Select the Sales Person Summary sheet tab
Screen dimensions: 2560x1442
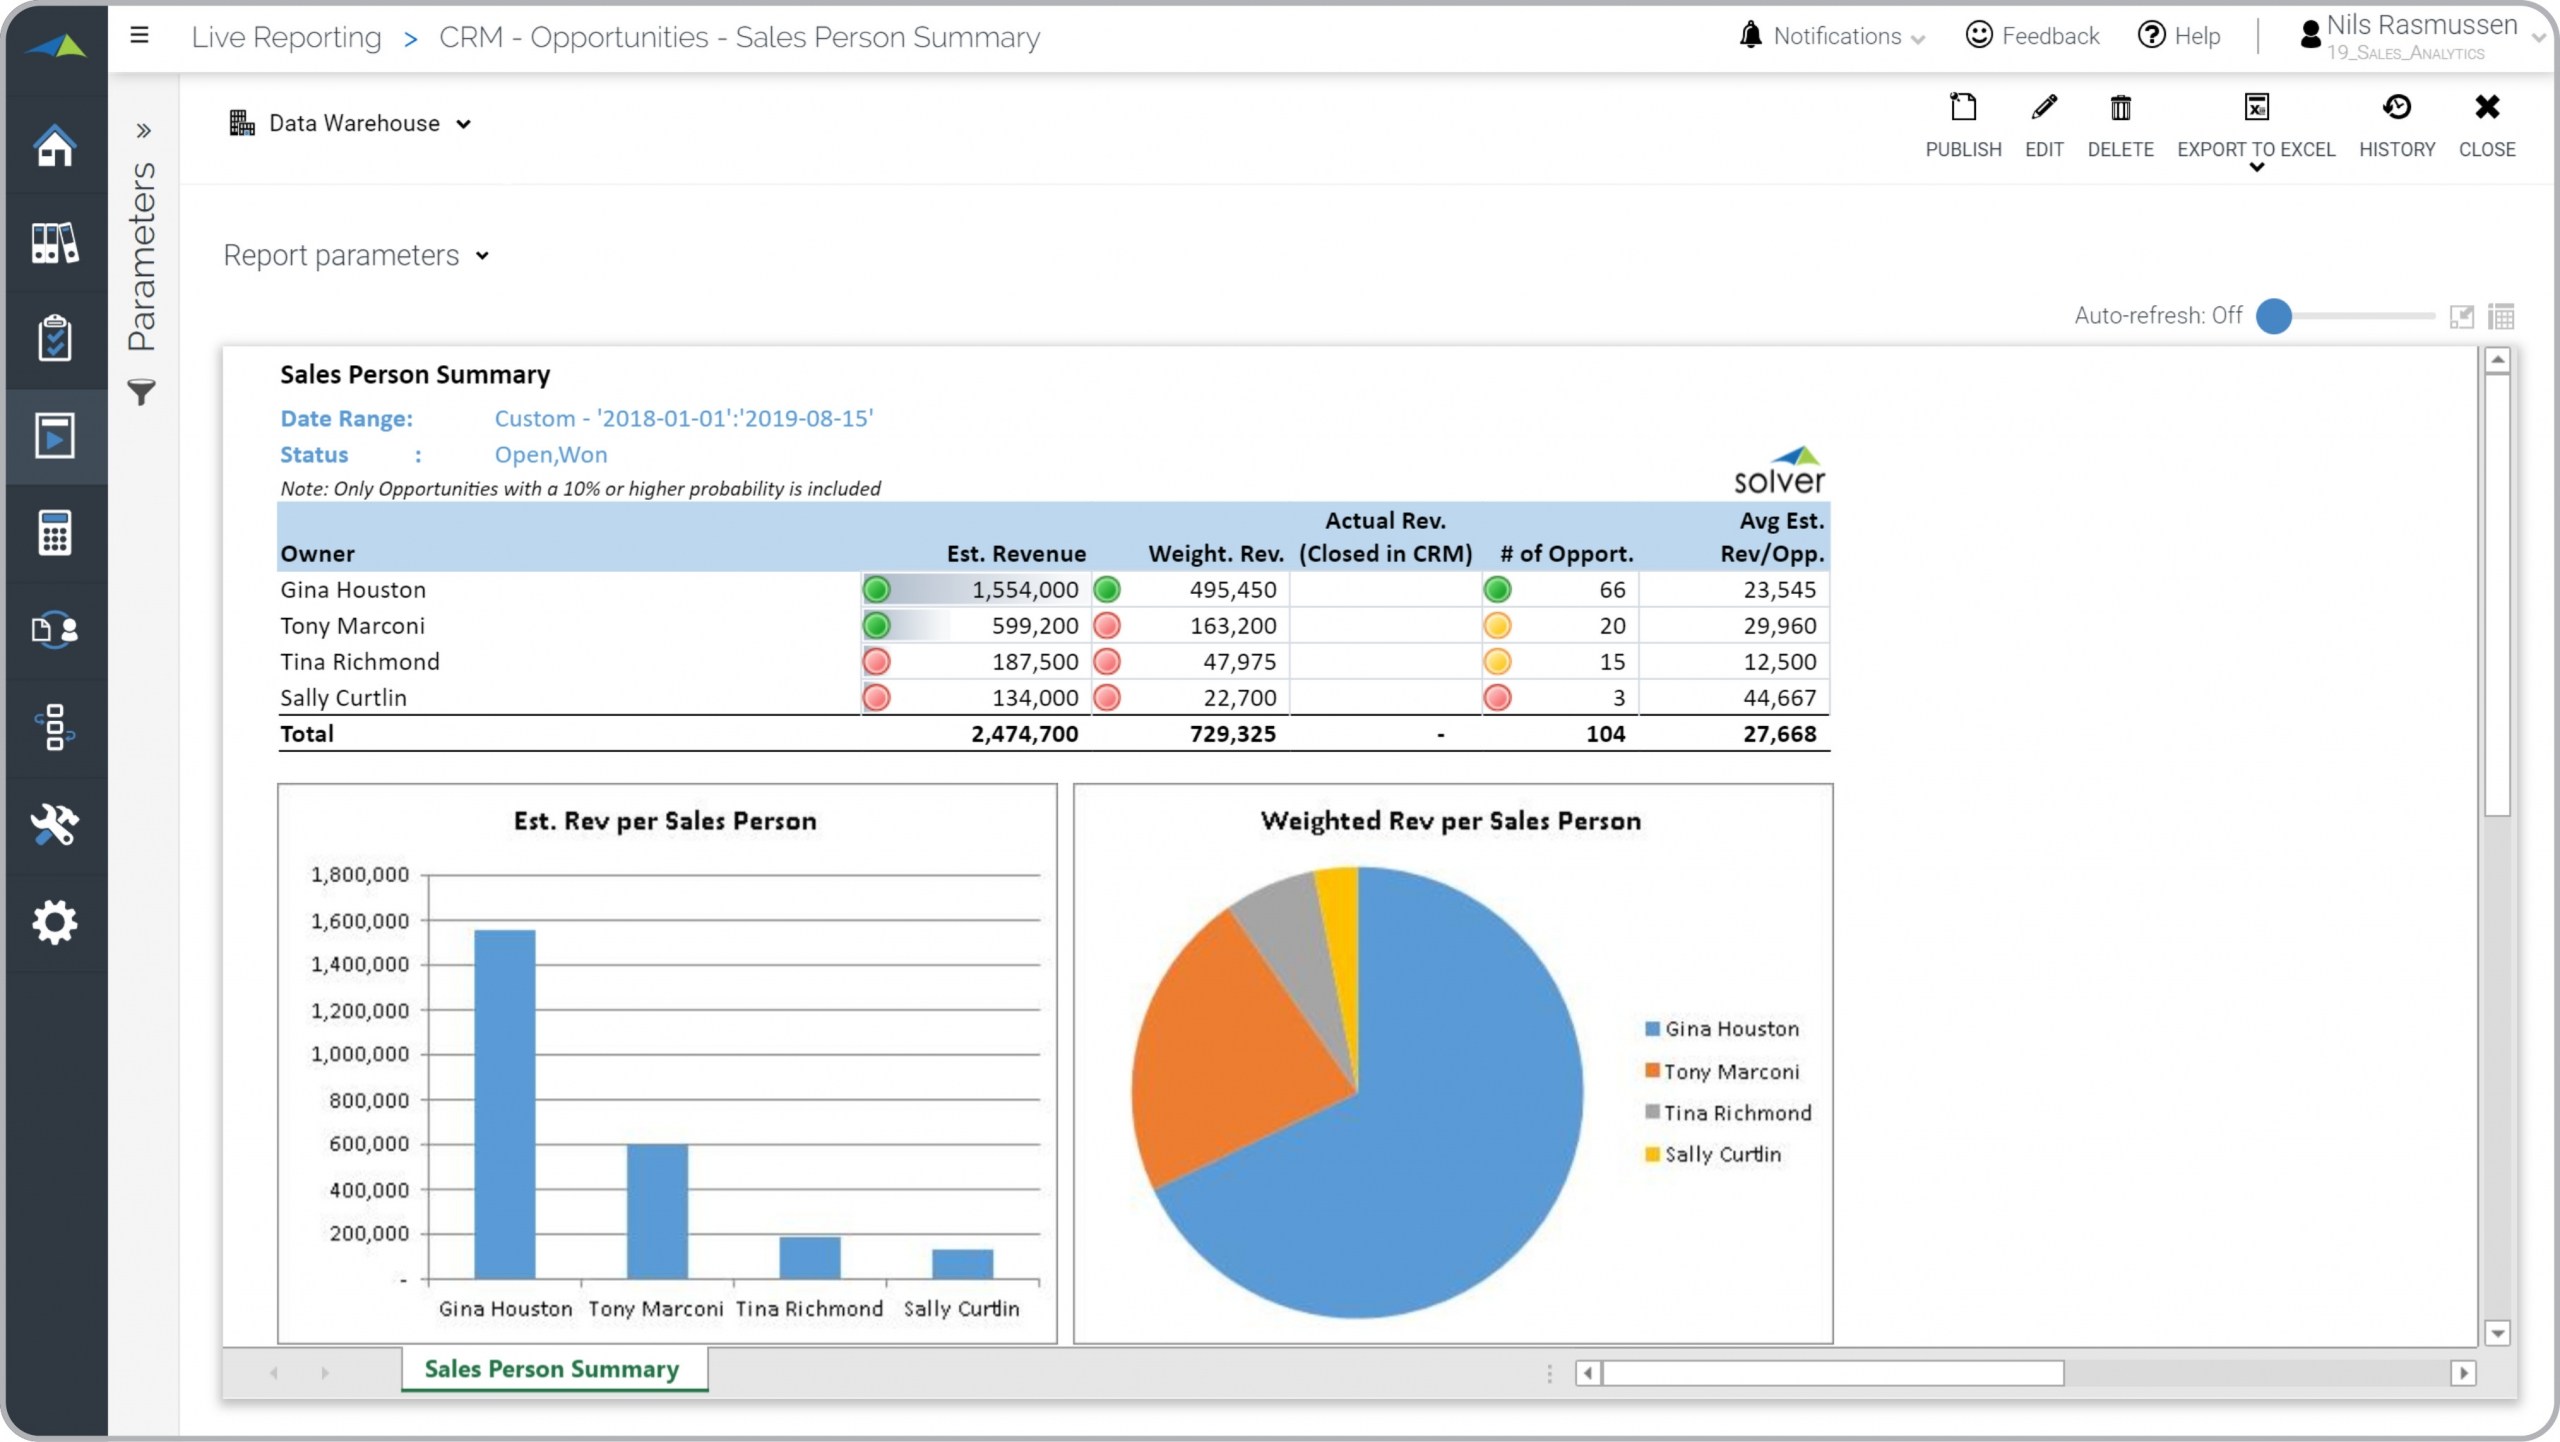(x=552, y=1369)
